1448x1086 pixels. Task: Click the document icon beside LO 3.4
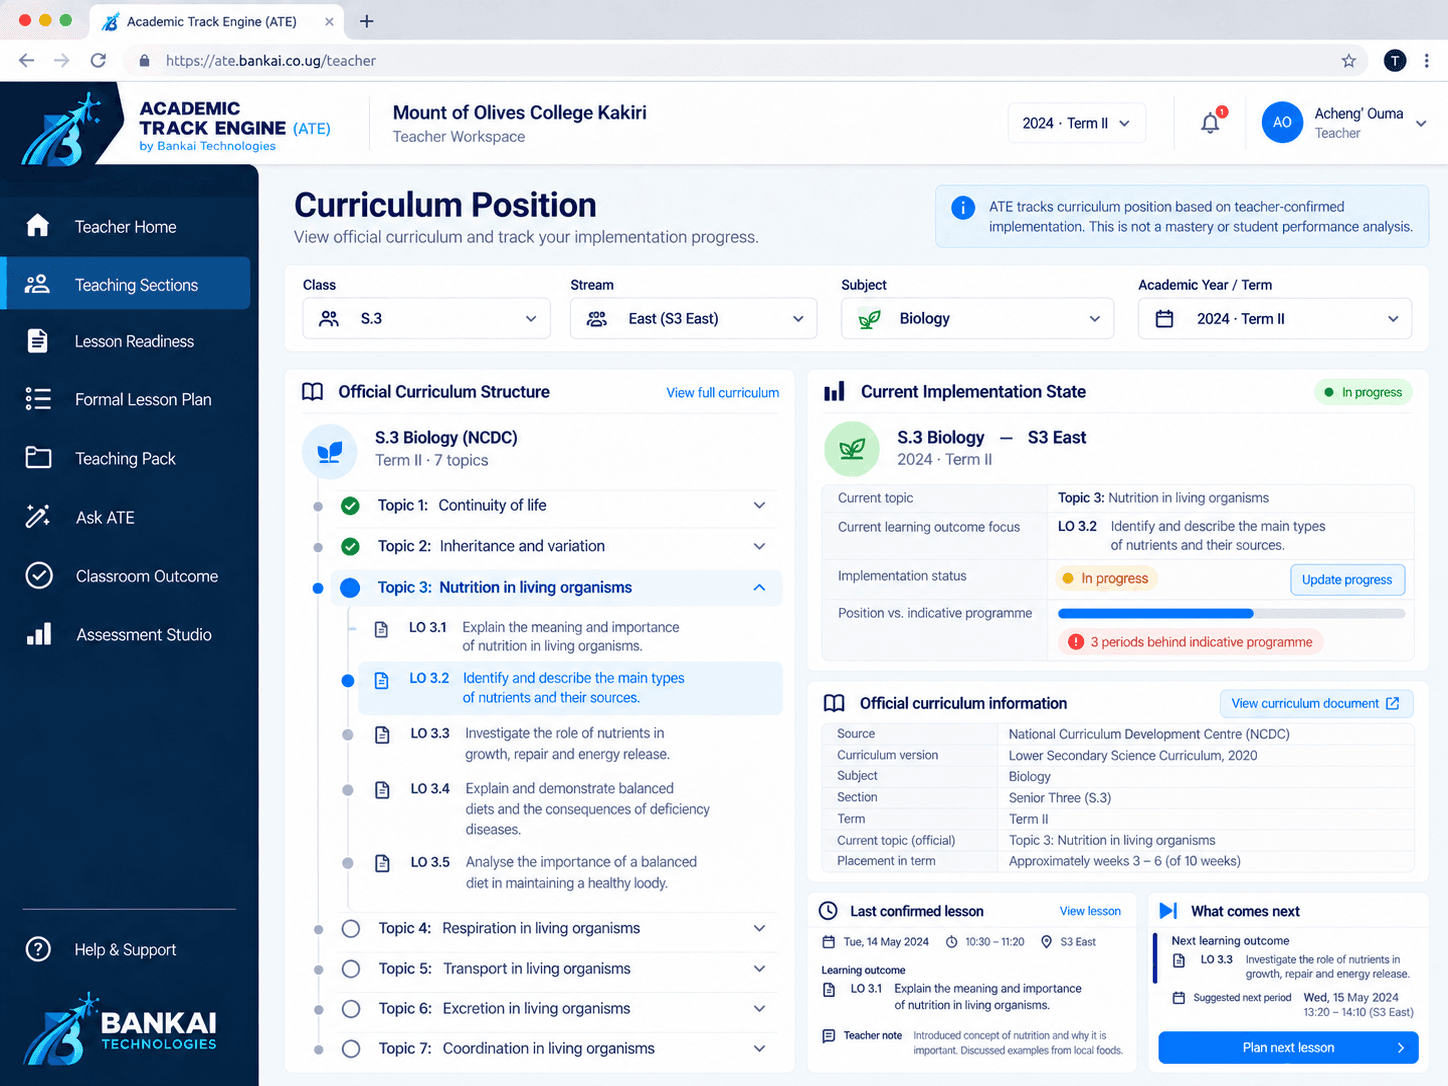point(382,790)
